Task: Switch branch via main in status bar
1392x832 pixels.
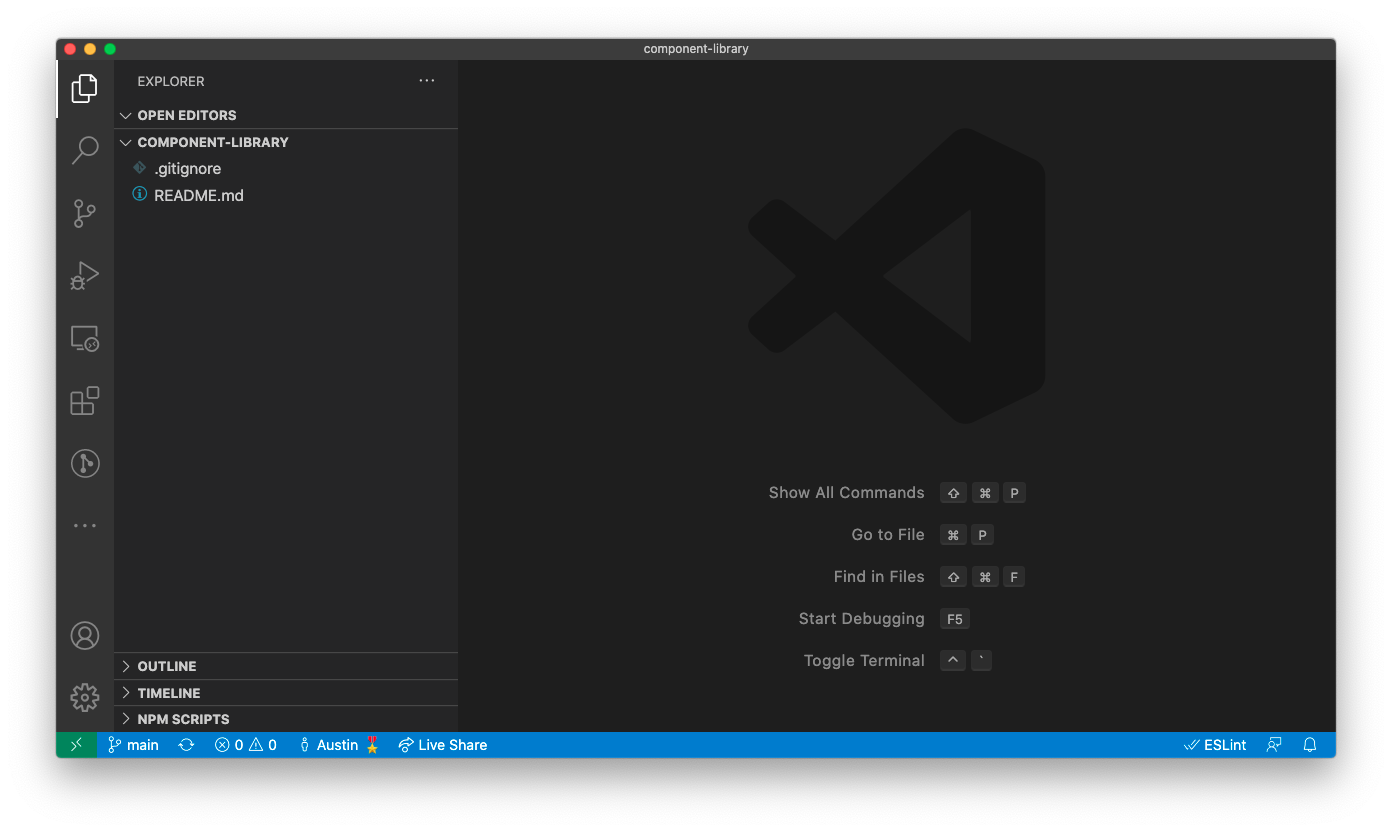Action: pos(133,745)
